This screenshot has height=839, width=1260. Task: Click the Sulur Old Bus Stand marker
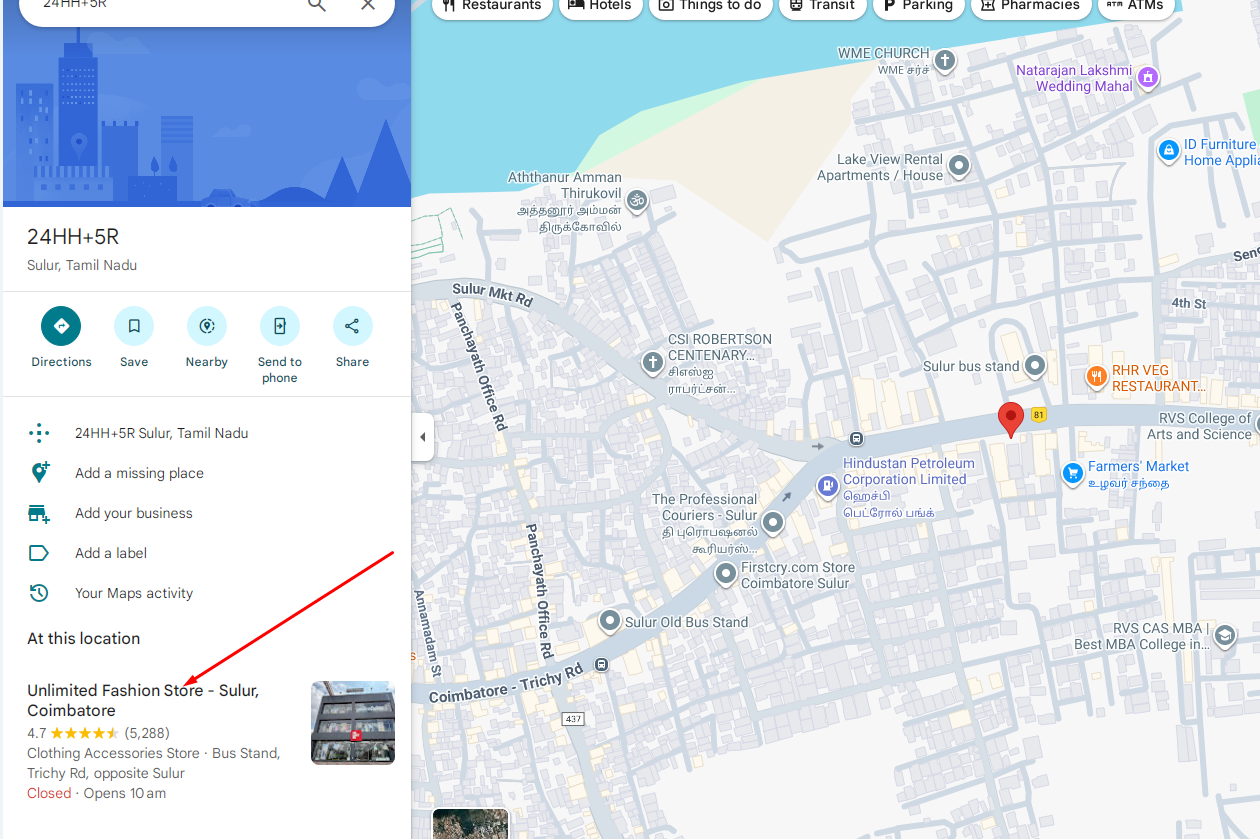tap(610, 622)
